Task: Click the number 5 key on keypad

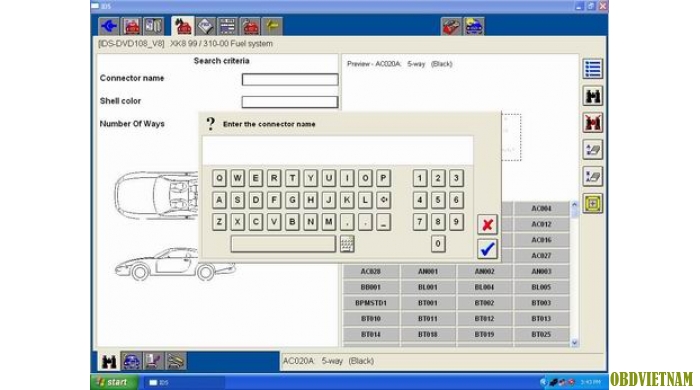Action: (438, 200)
